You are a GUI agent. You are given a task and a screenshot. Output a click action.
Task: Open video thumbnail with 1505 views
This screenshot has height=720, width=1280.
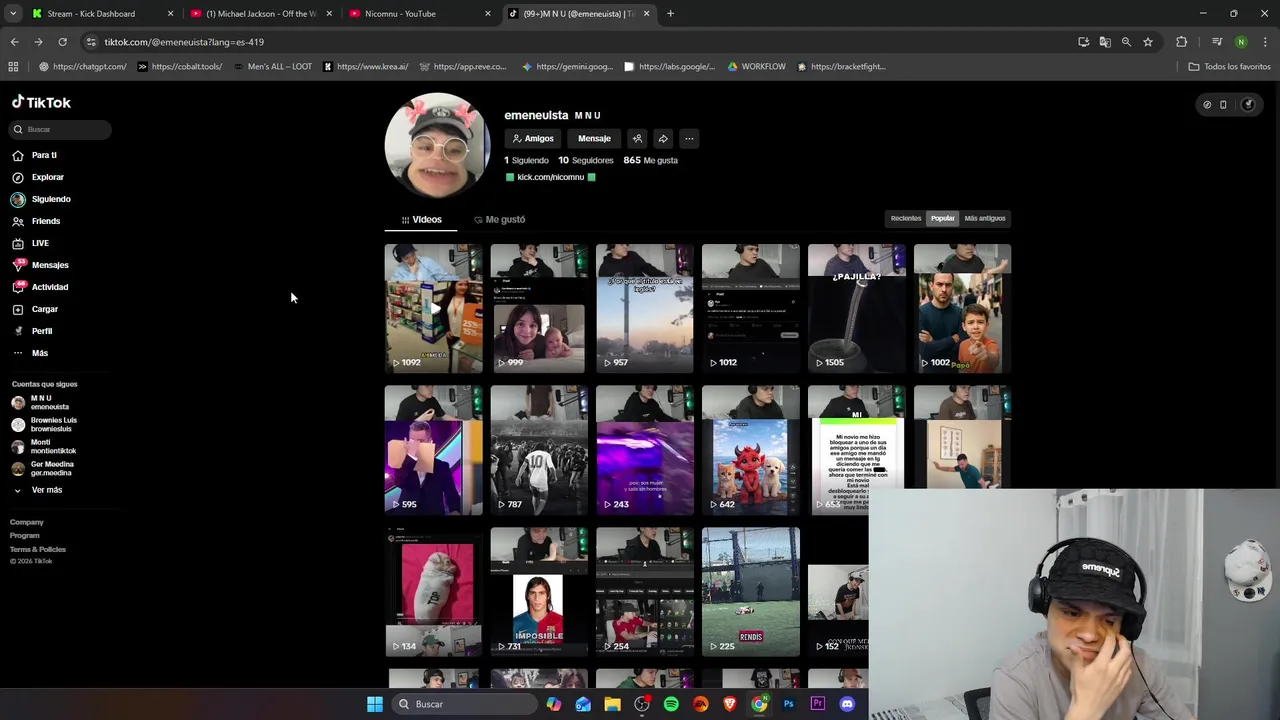(x=857, y=309)
